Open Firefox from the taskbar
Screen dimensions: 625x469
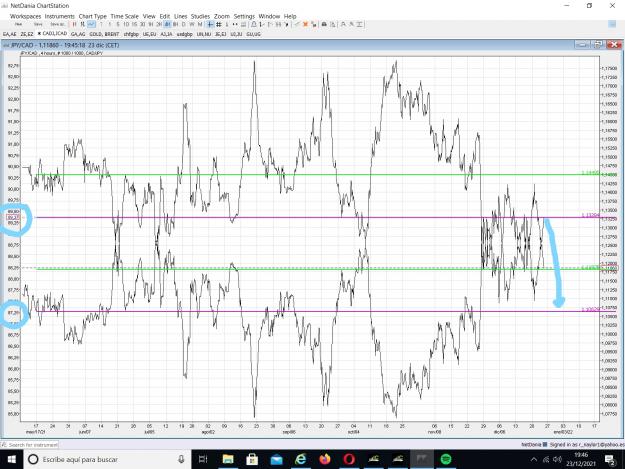(x=325, y=459)
